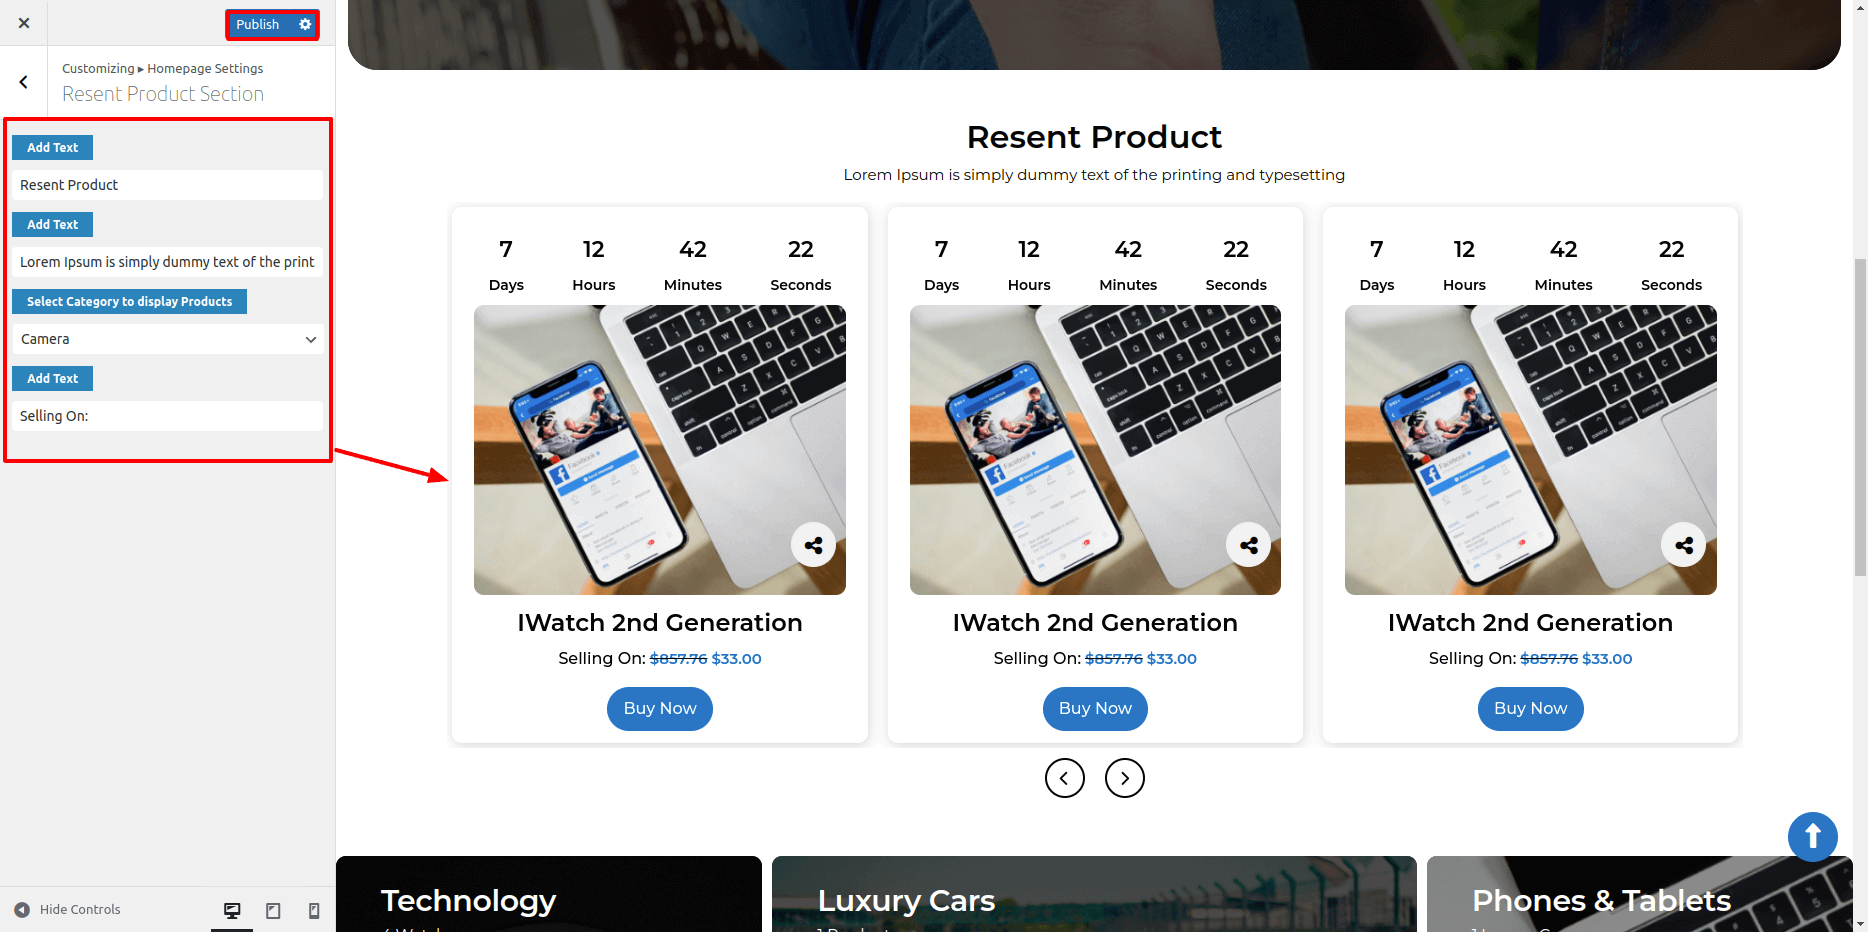Click Buy Now on the third product
1868x932 pixels.
click(x=1531, y=709)
